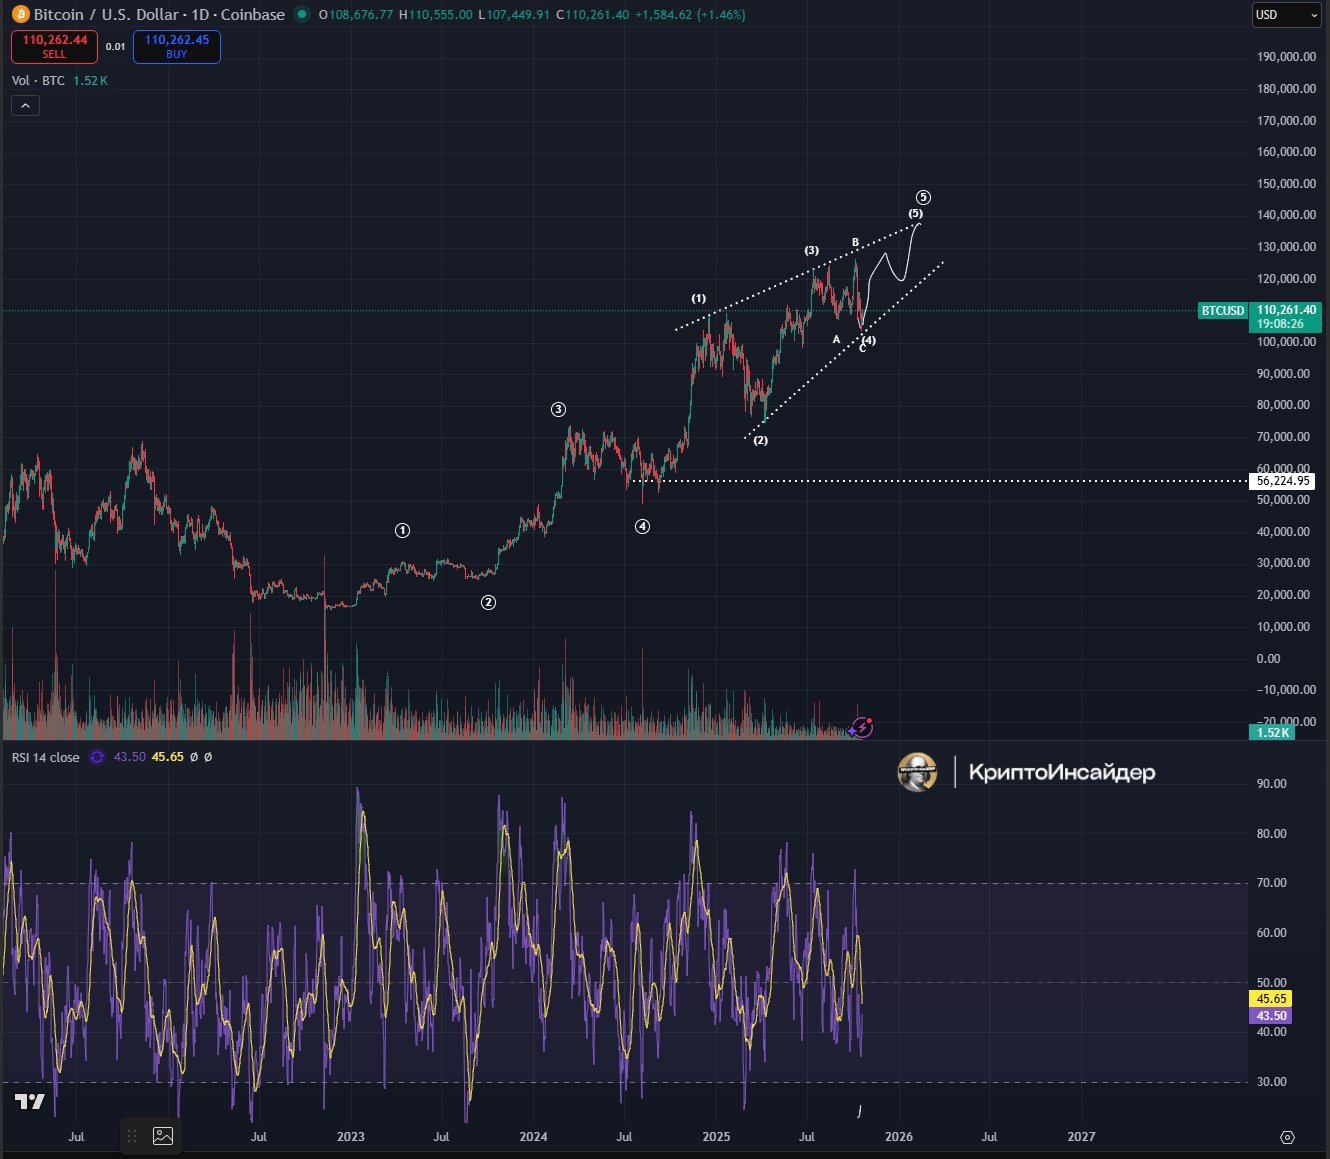Click the BTCUSD current price tag
1330x1159 pixels.
pyautogui.click(x=1223, y=311)
